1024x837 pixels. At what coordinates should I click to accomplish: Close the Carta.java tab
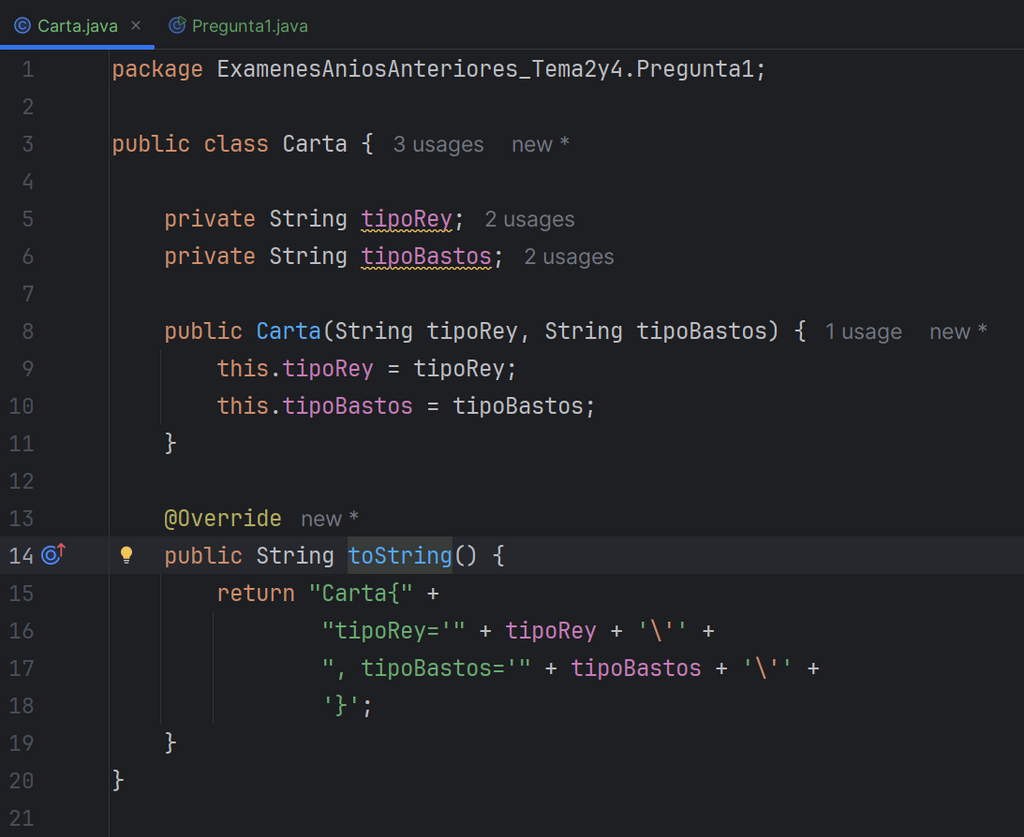[x=136, y=26]
